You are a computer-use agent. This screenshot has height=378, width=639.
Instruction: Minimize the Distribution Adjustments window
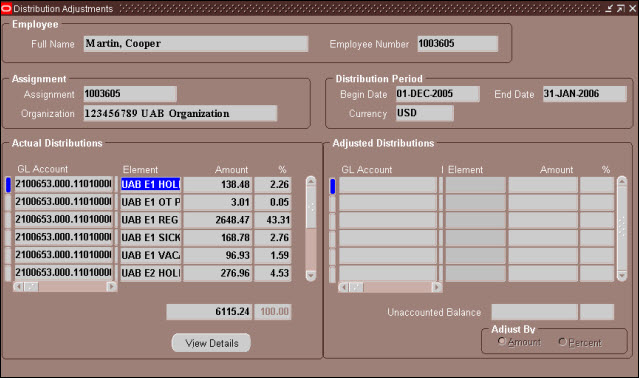(x=609, y=8)
